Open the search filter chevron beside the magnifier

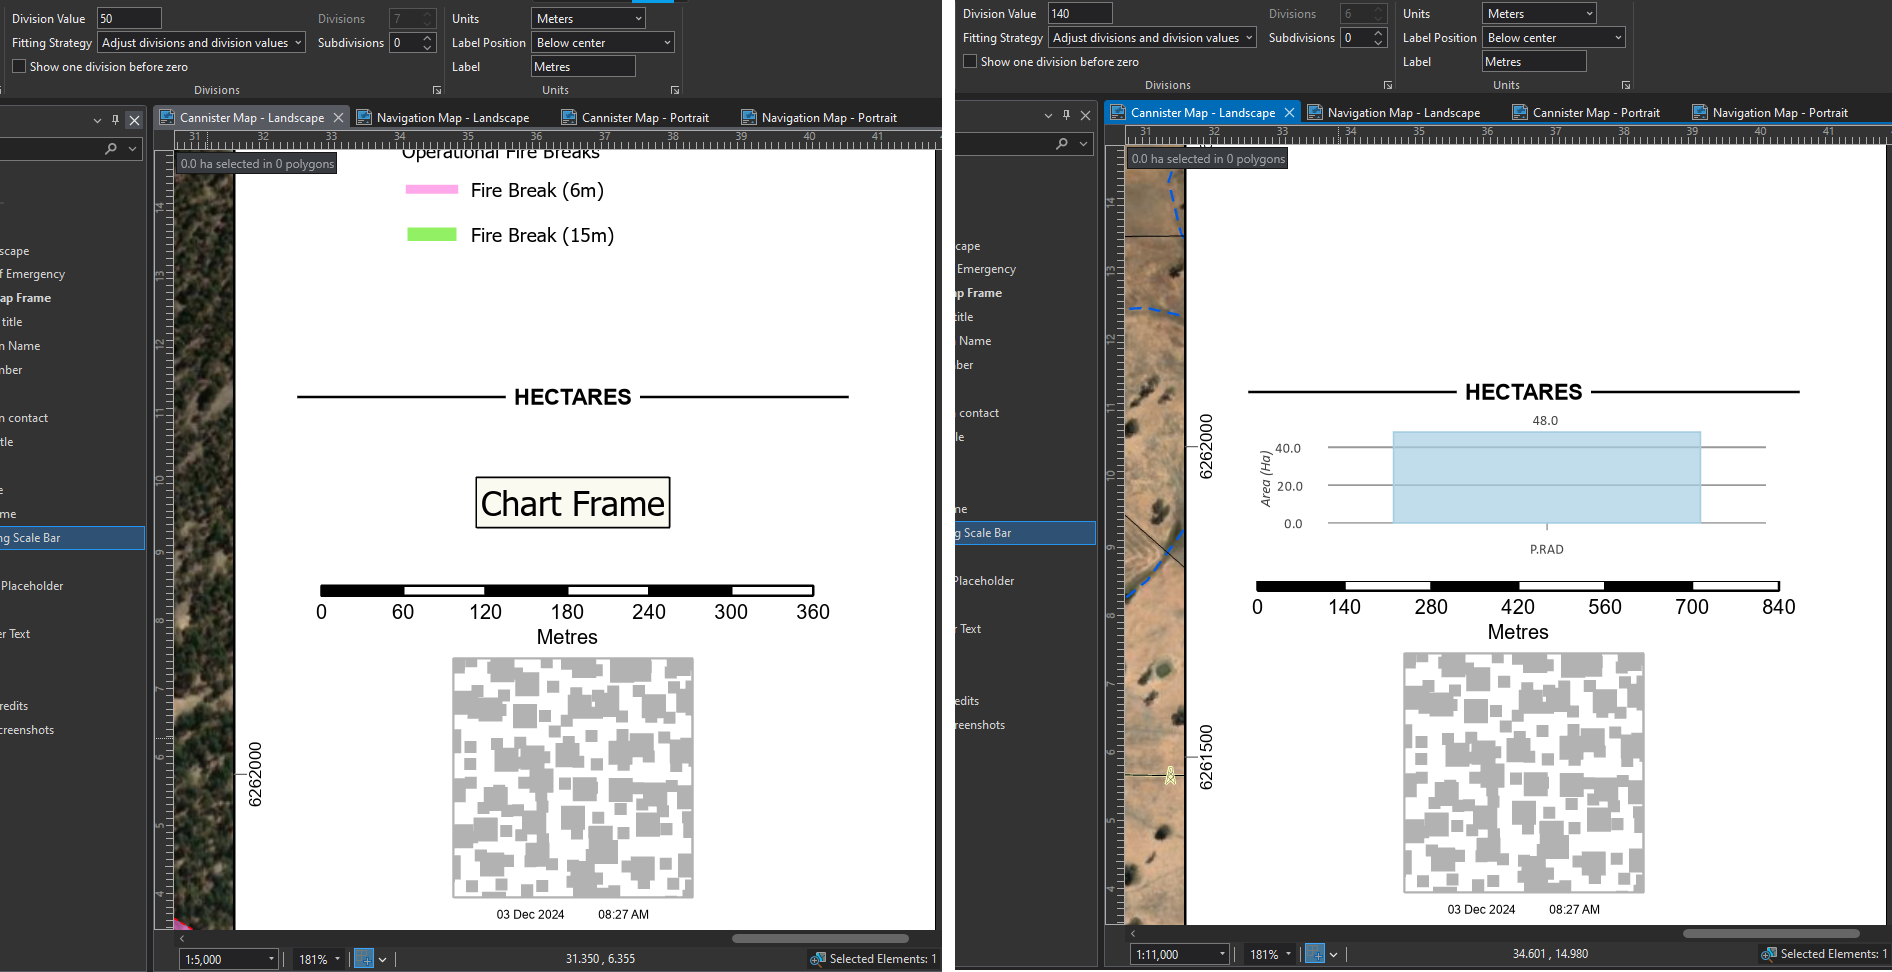(133, 148)
